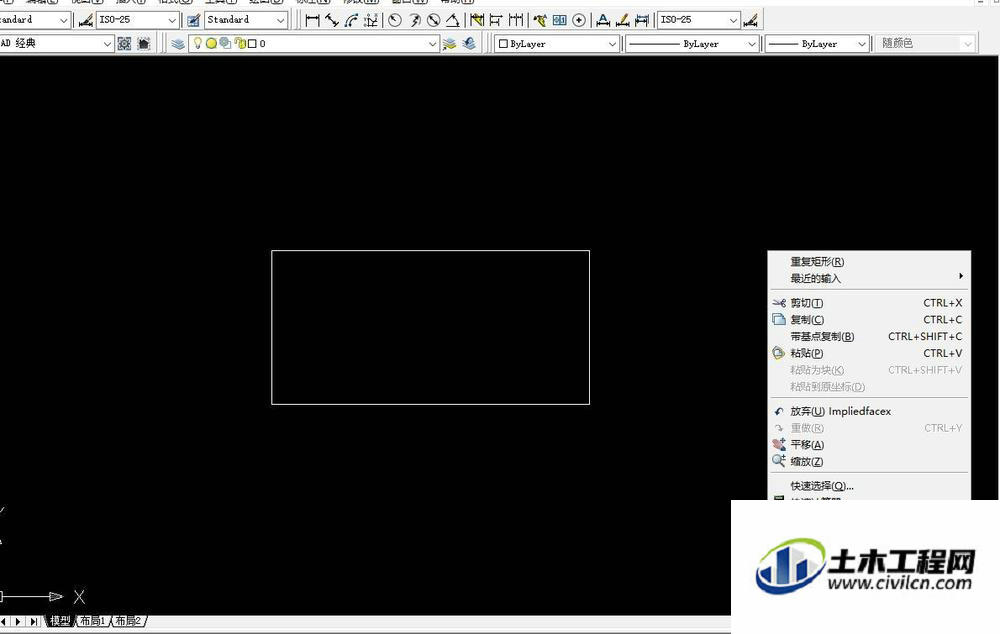The width and height of the screenshot is (1000, 634).
Task: Select the Jogged radius dimension tool
Action: point(415,20)
